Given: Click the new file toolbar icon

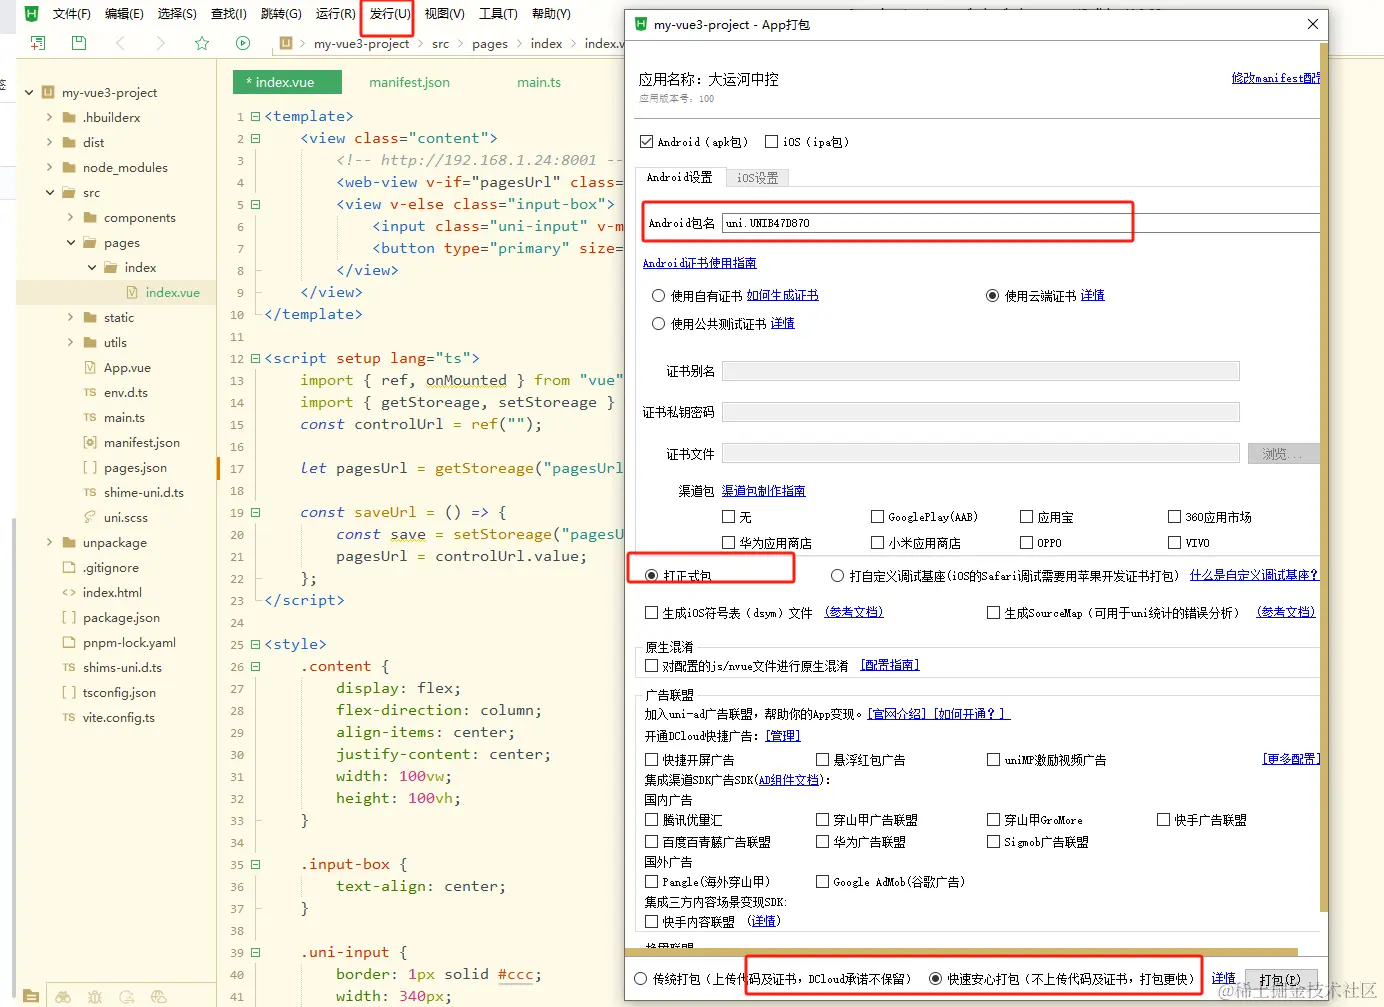Looking at the screenshot, I should click(38, 43).
